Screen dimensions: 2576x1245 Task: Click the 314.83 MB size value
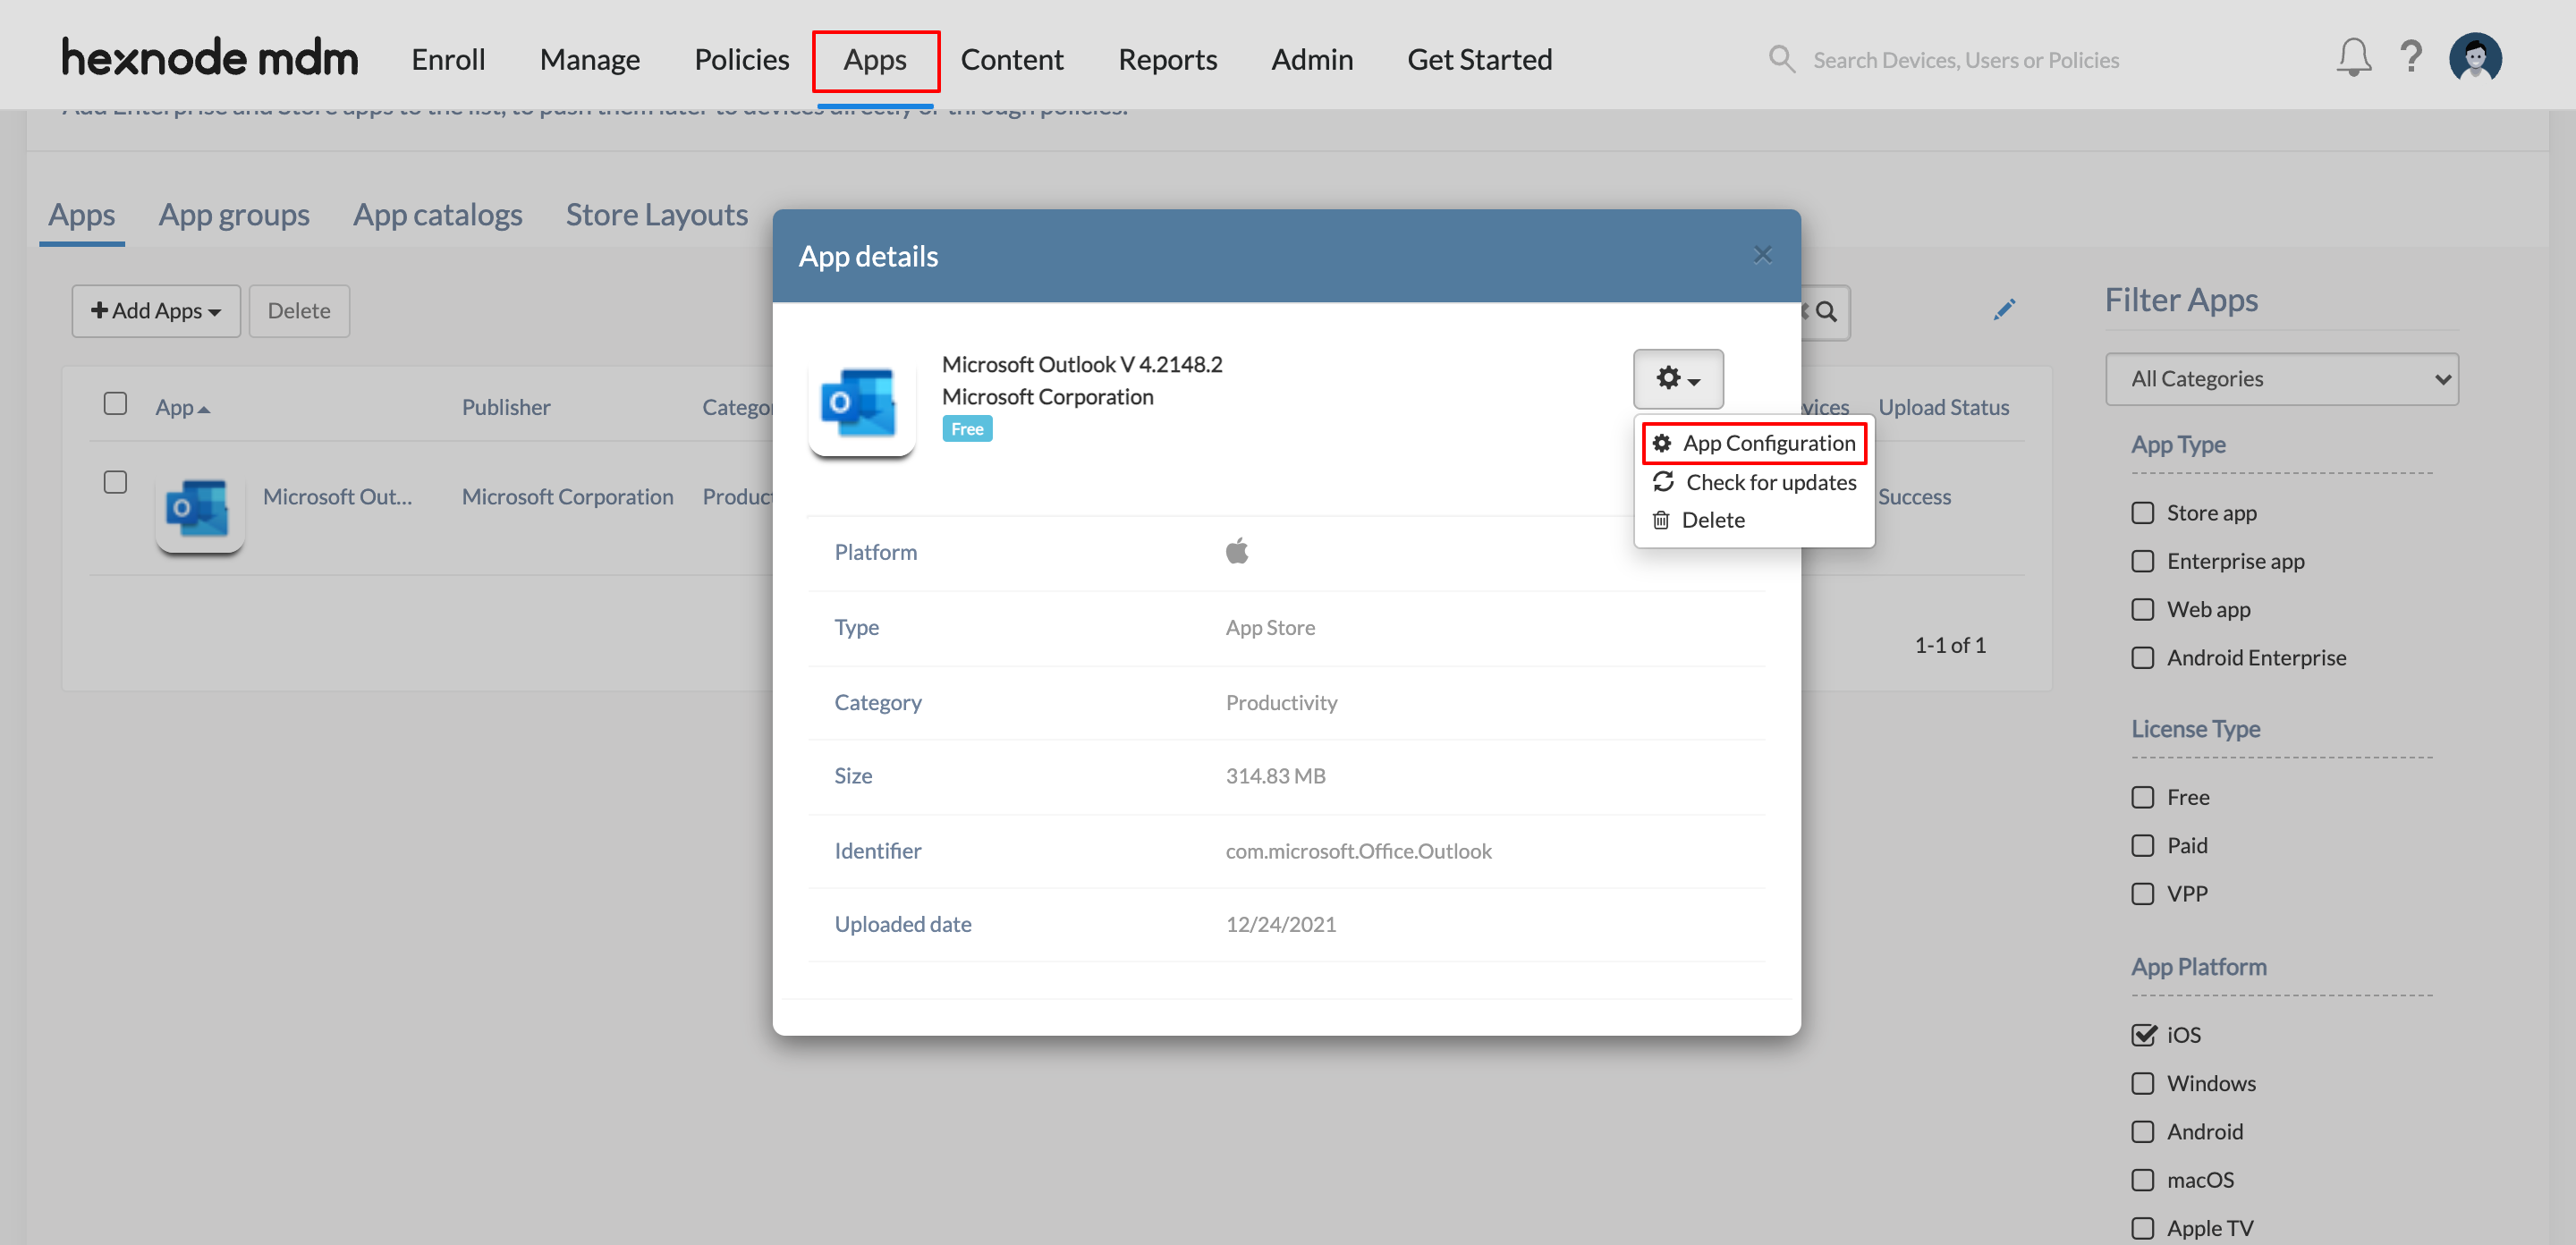[1275, 776]
